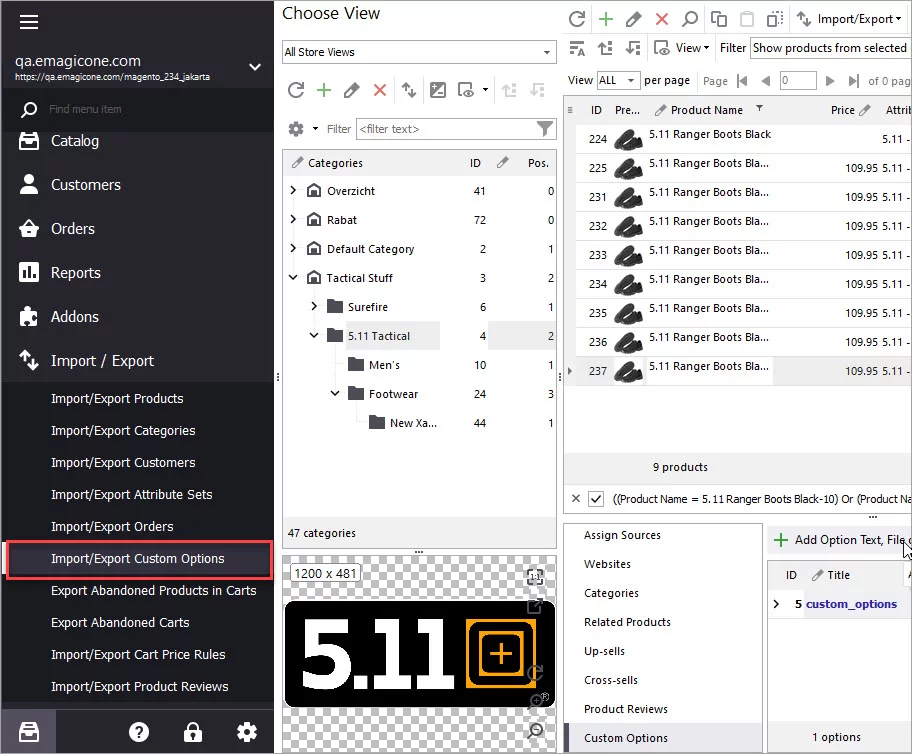This screenshot has width=912, height=754.
Task: Open the Reports section
Action: coord(76,272)
